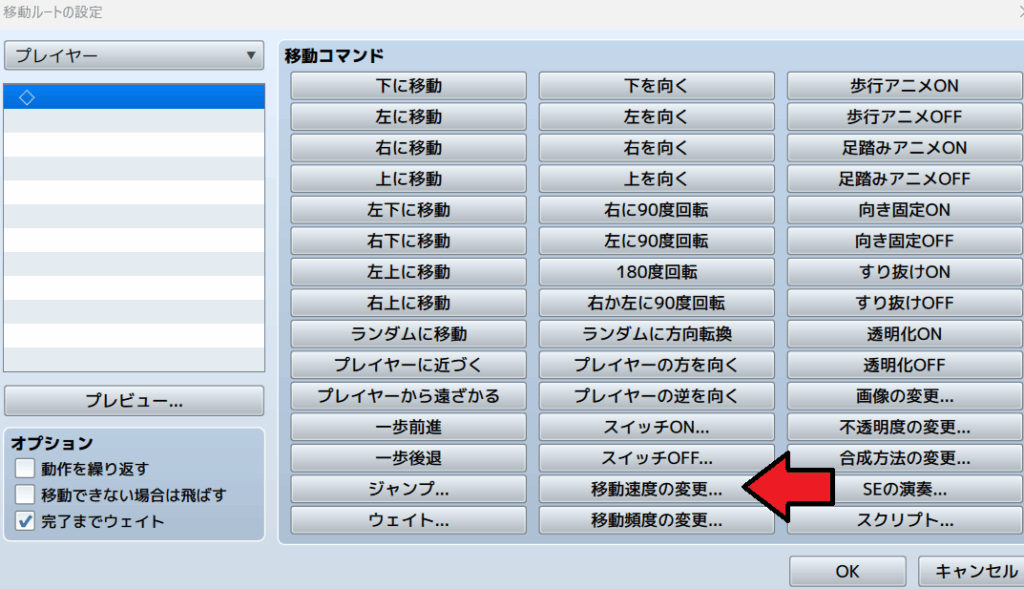Open 画像の変更... dialog
Viewport: 1024px width, 589px height.
click(x=905, y=396)
